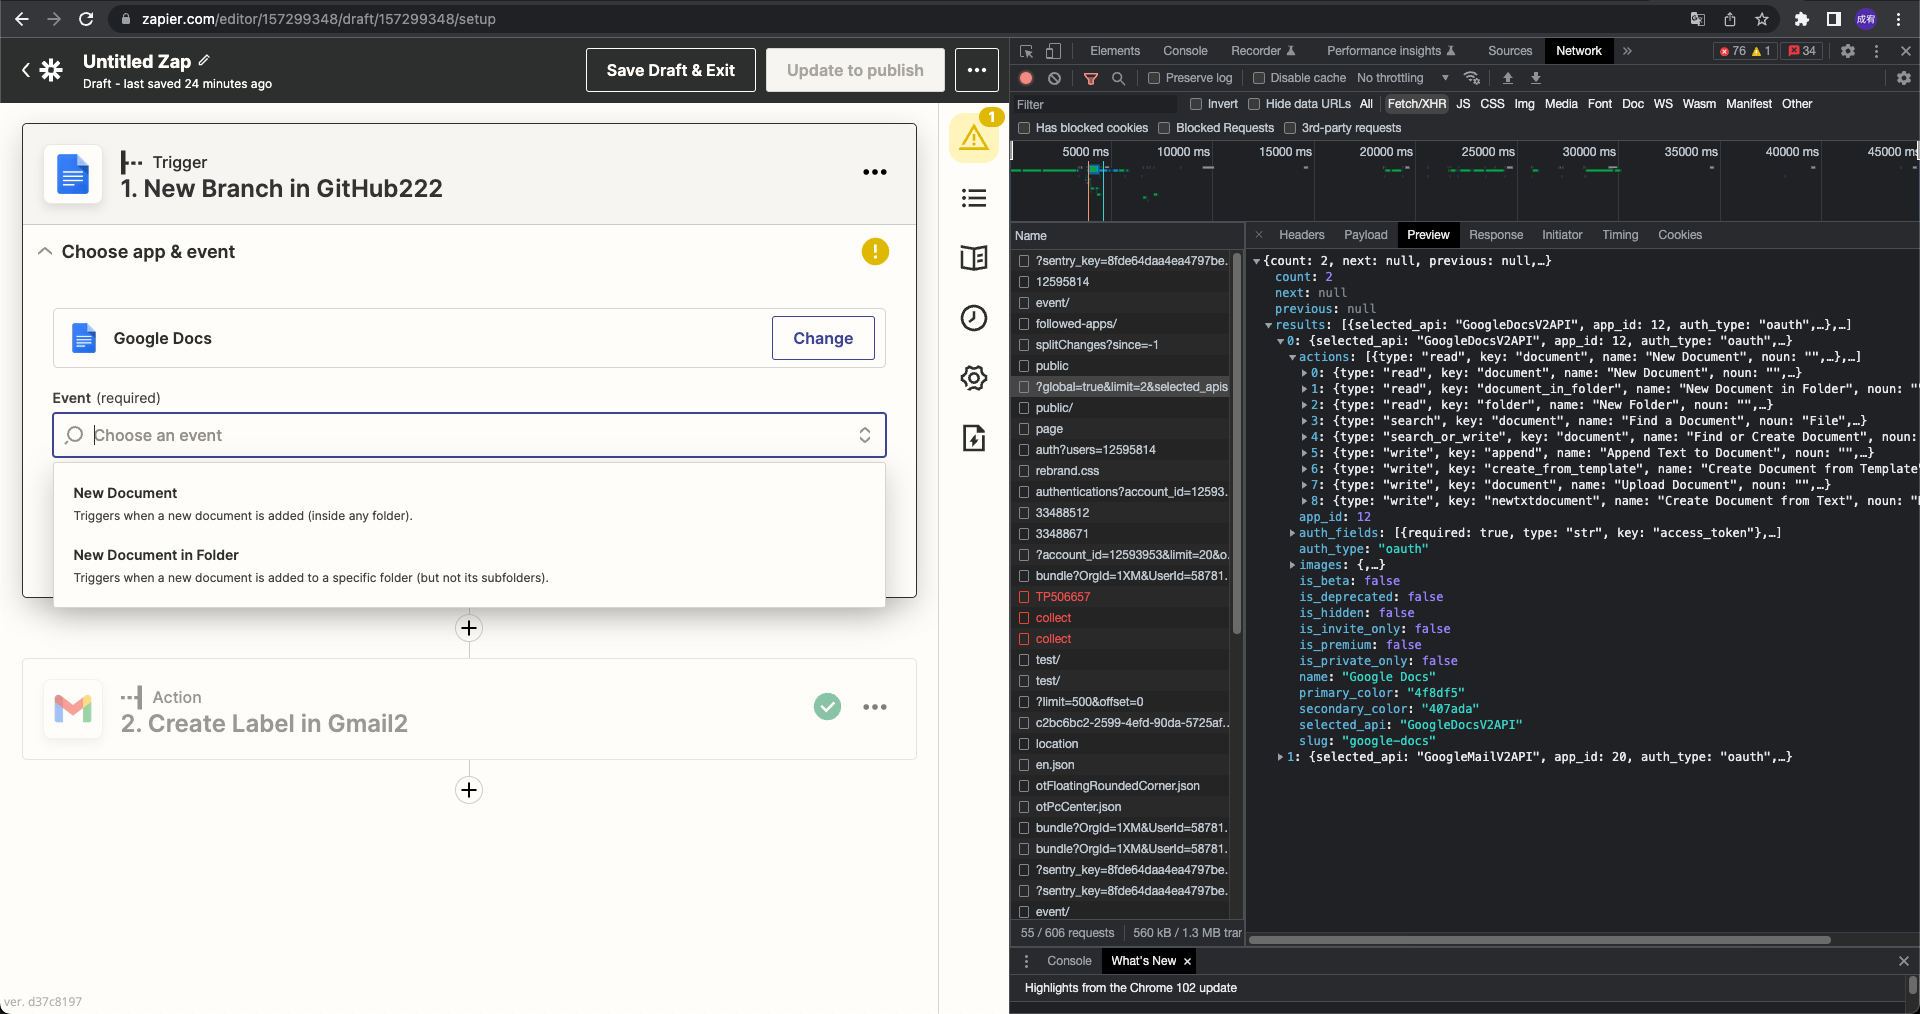
Task: Clear the network log icon
Action: point(1054,78)
